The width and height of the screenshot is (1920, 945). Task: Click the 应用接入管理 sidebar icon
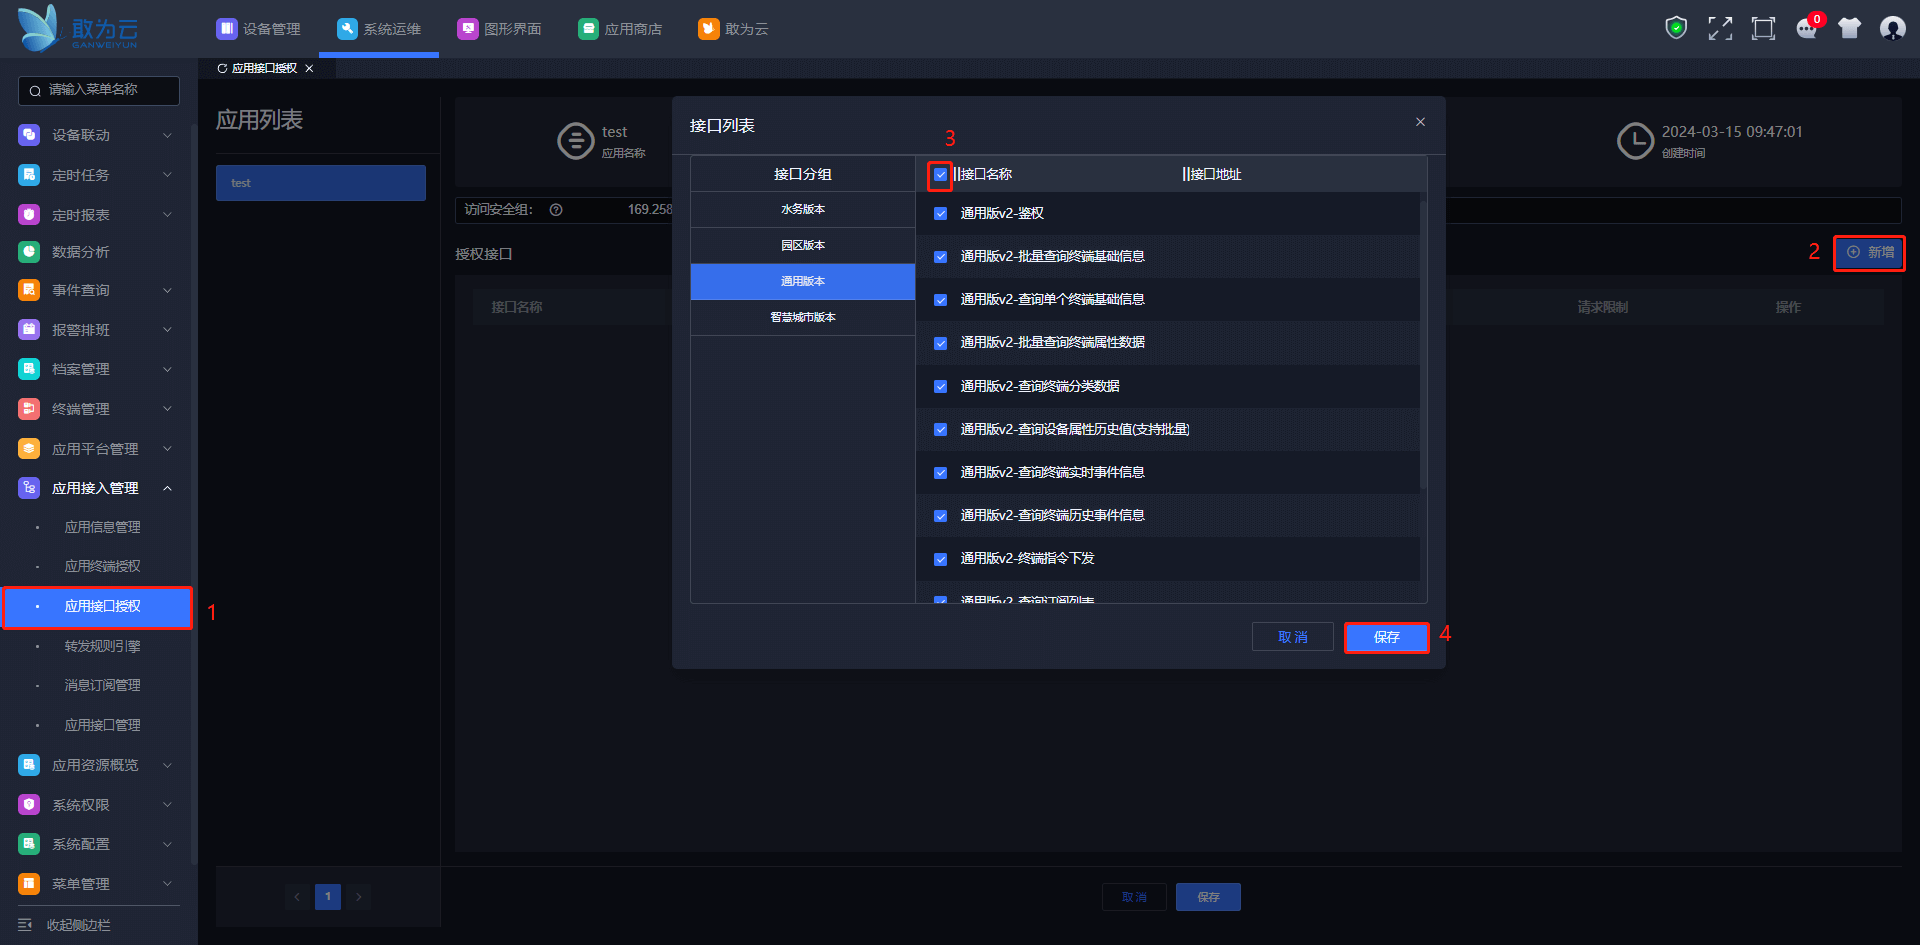pos(29,488)
